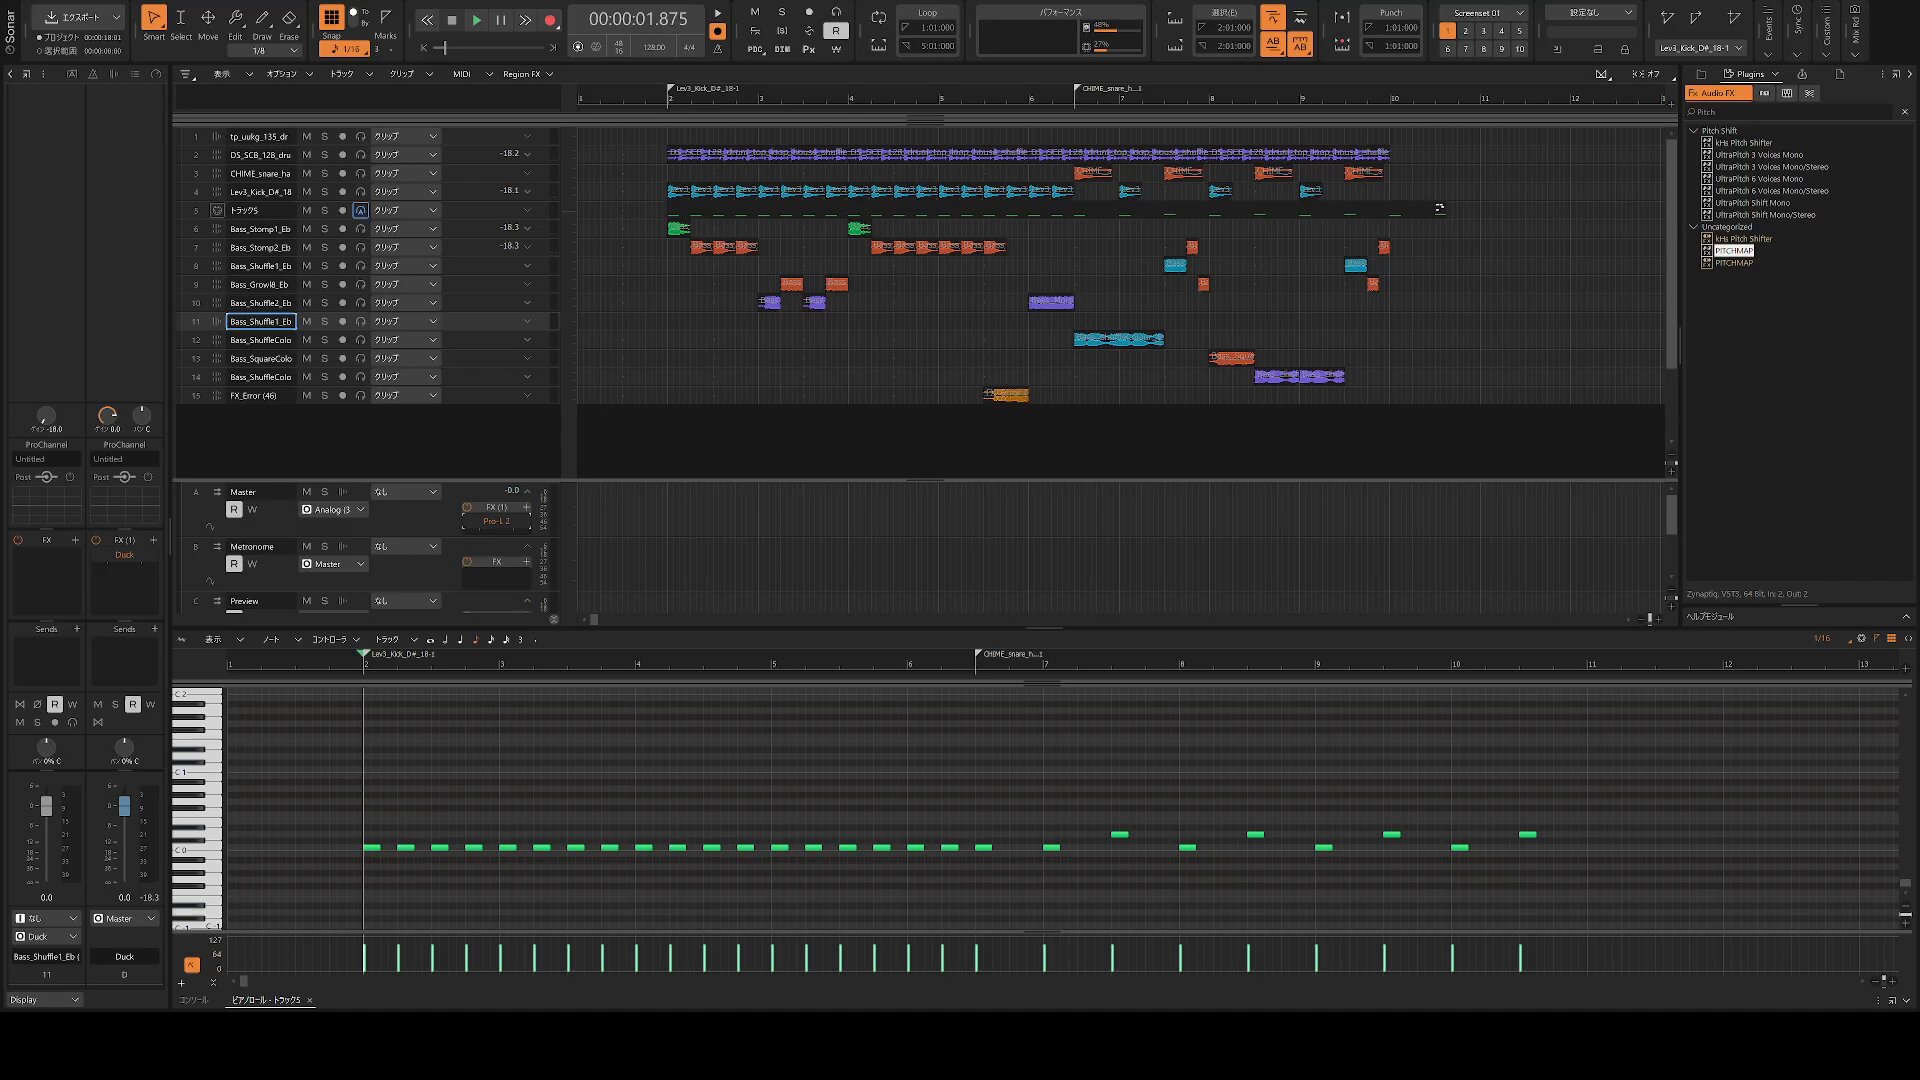Screen dimensions: 1920x1080
Task: Toggle the loop on/off icon
Action: [878, 17]
